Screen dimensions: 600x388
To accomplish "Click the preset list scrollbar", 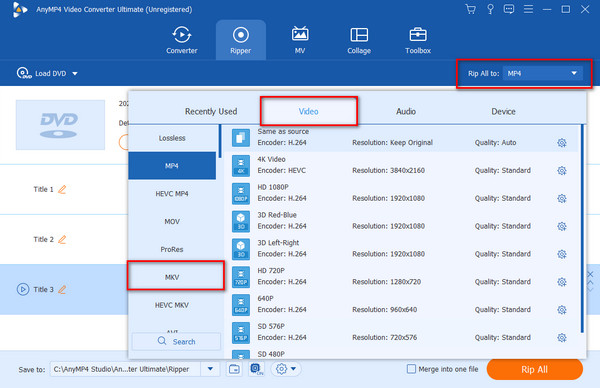I will click(582, 228).
